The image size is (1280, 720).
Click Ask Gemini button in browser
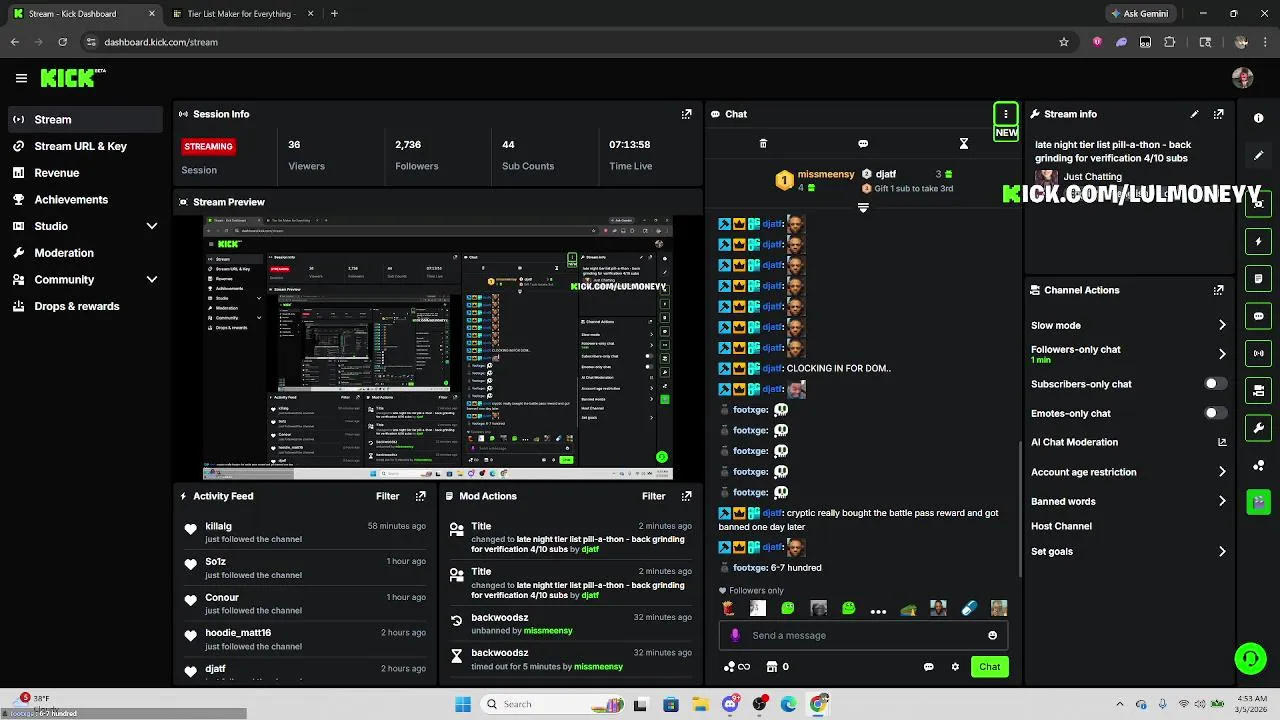coord(1141,14)
